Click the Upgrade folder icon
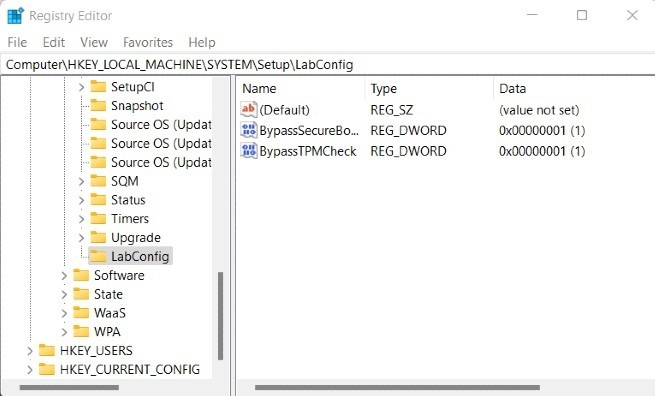The image size is (655, 396). tap(98, 237)
